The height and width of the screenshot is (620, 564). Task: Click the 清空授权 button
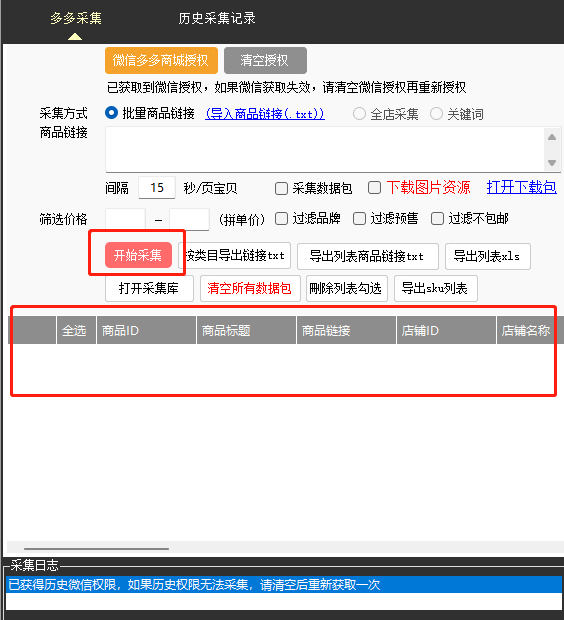tap(265, 60)
